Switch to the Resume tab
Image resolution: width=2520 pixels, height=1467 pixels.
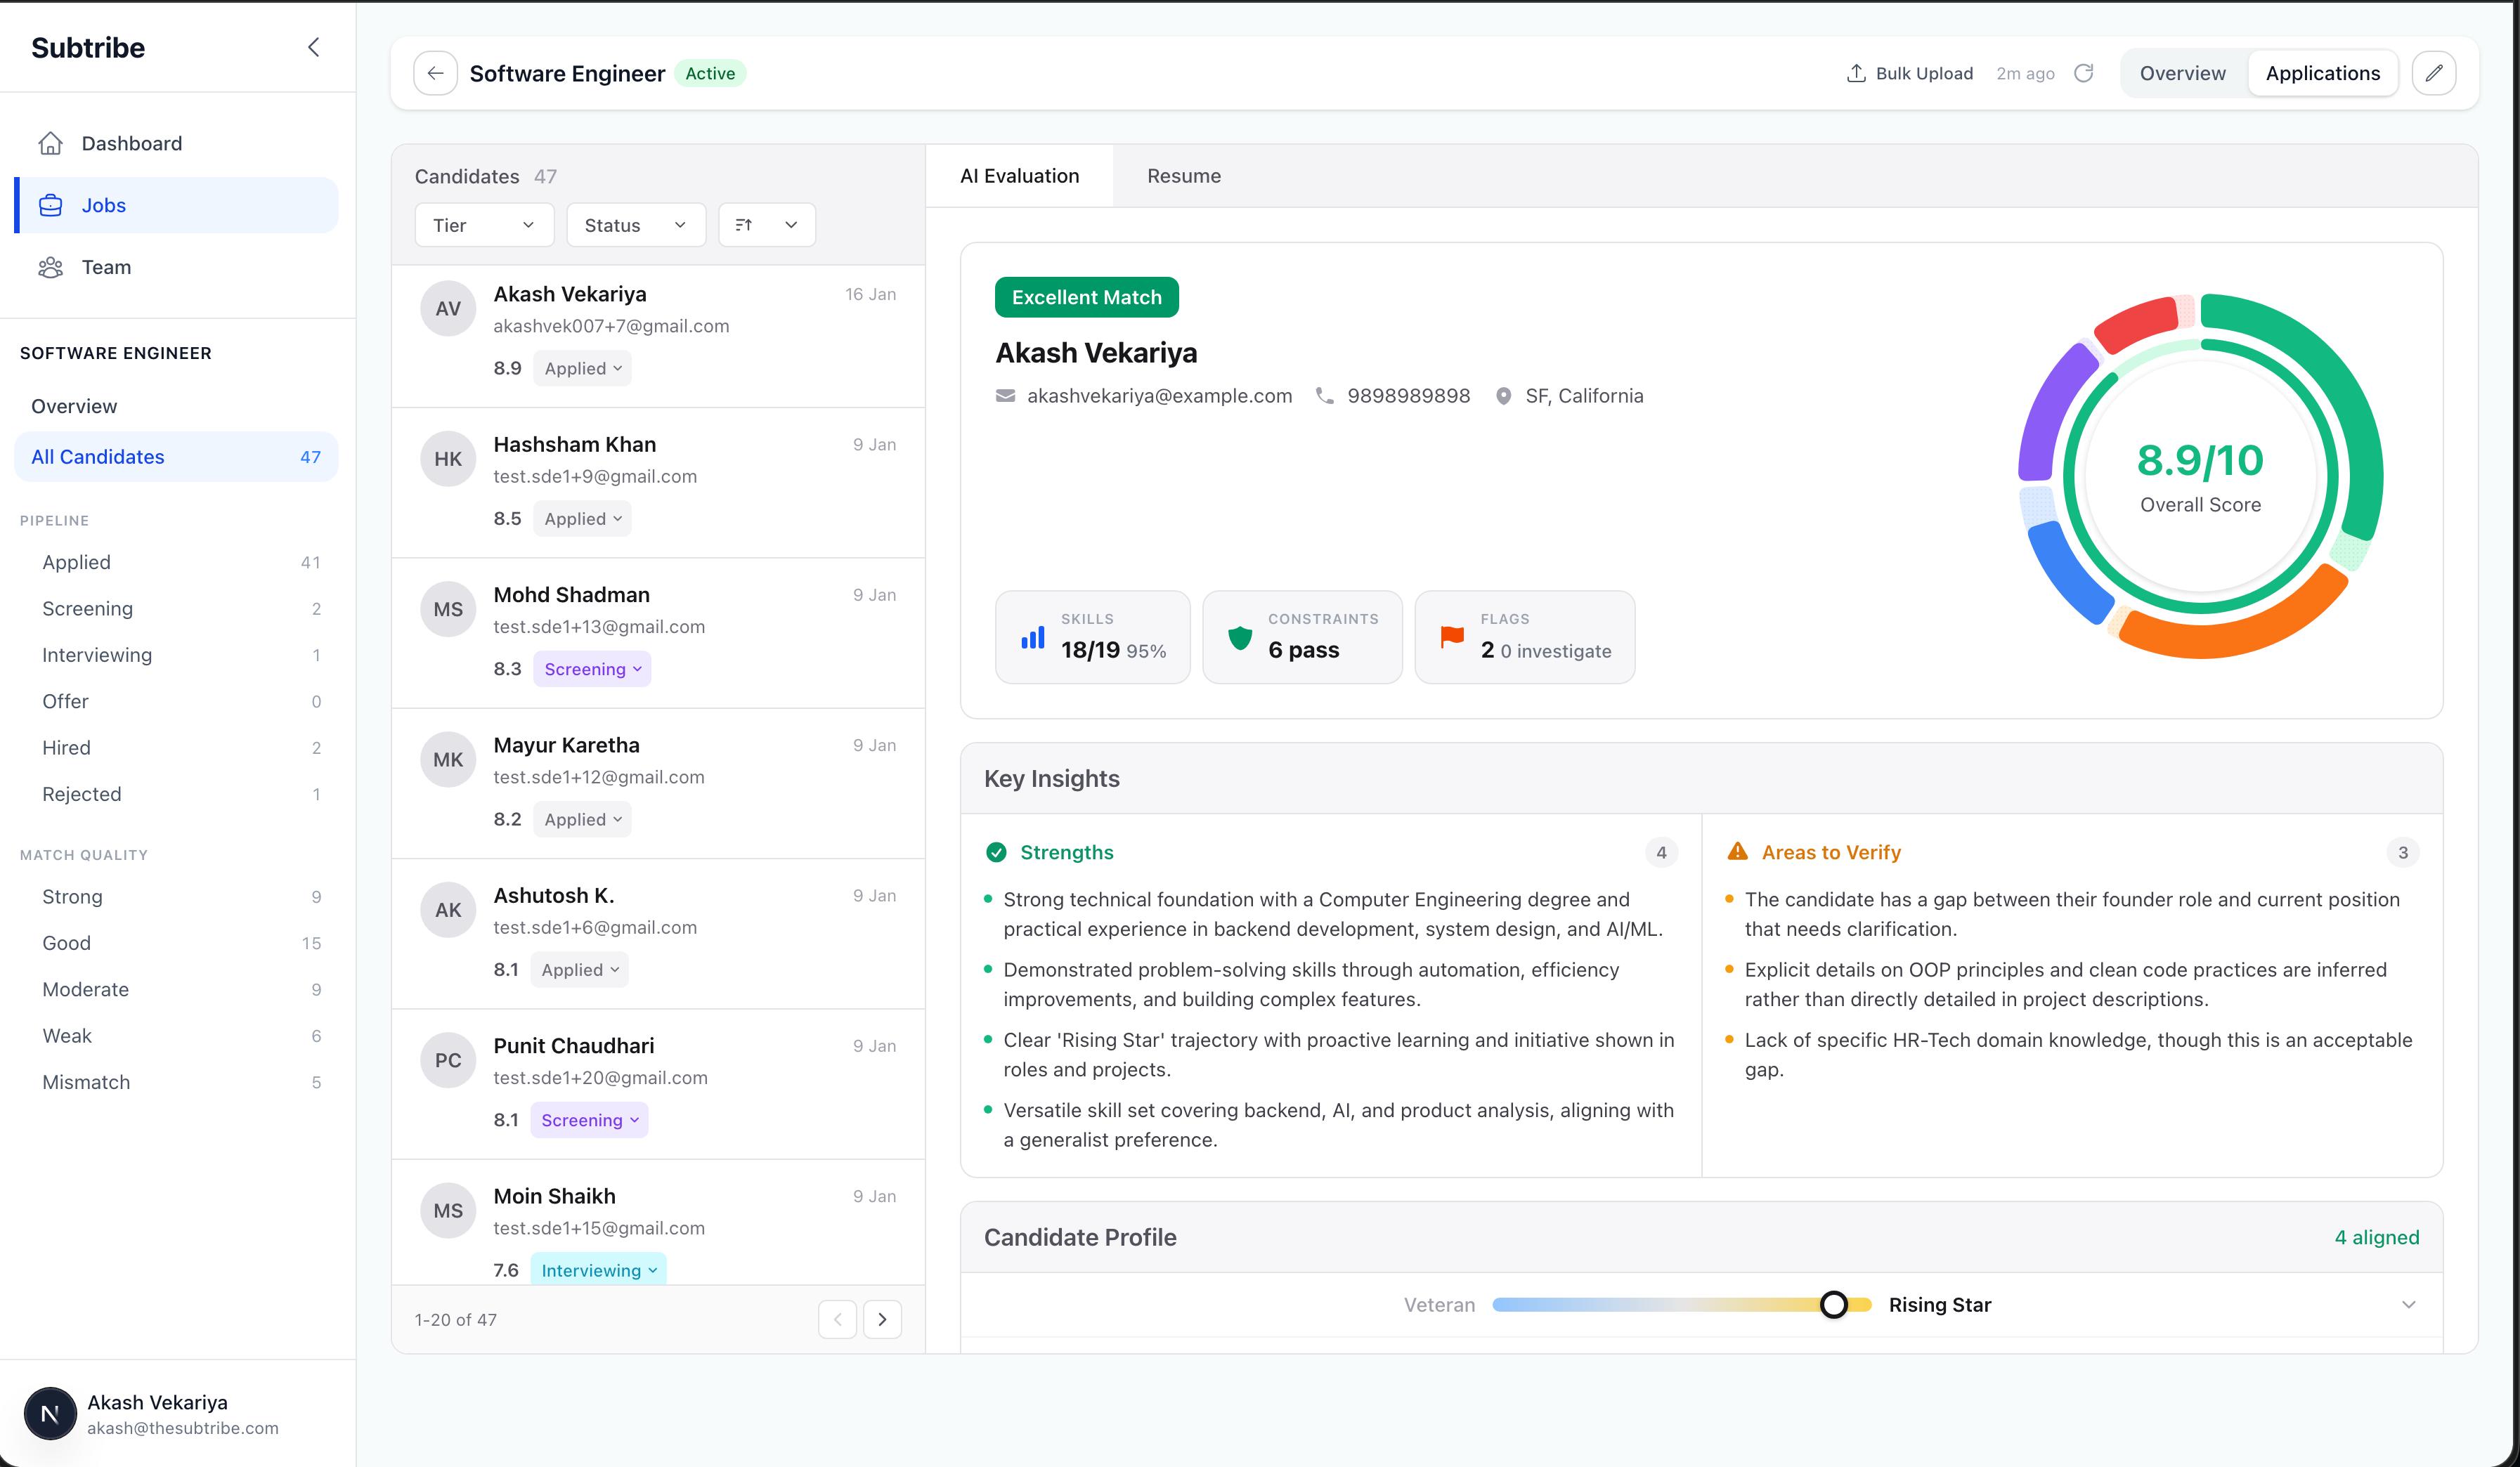1183,176
